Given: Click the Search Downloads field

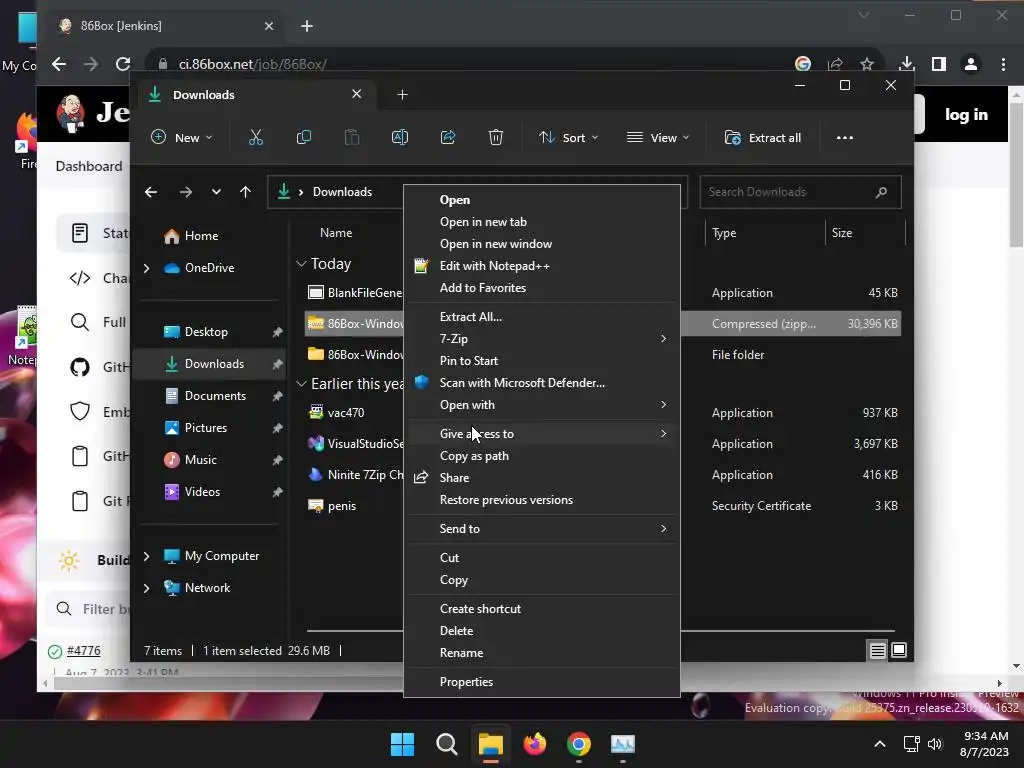Looking at the screenshot, I should click(800, 192).
